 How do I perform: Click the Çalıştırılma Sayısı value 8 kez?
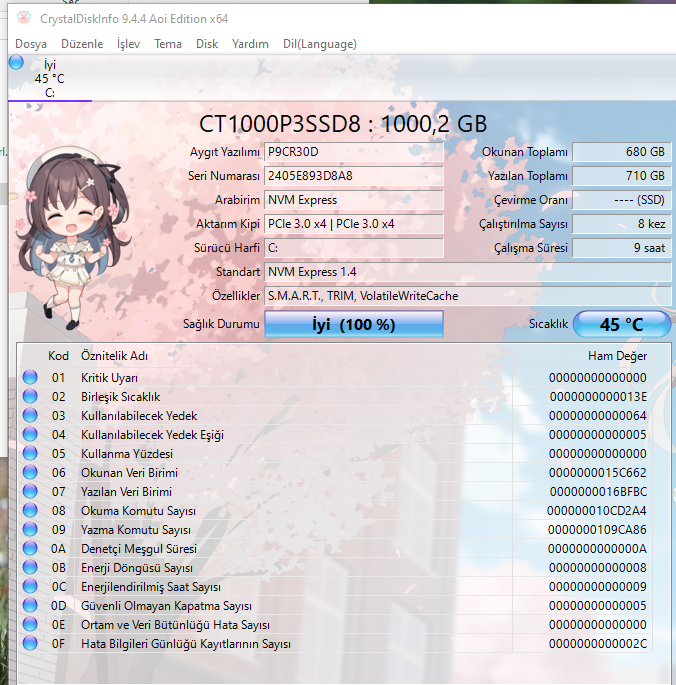coord(622,224)
